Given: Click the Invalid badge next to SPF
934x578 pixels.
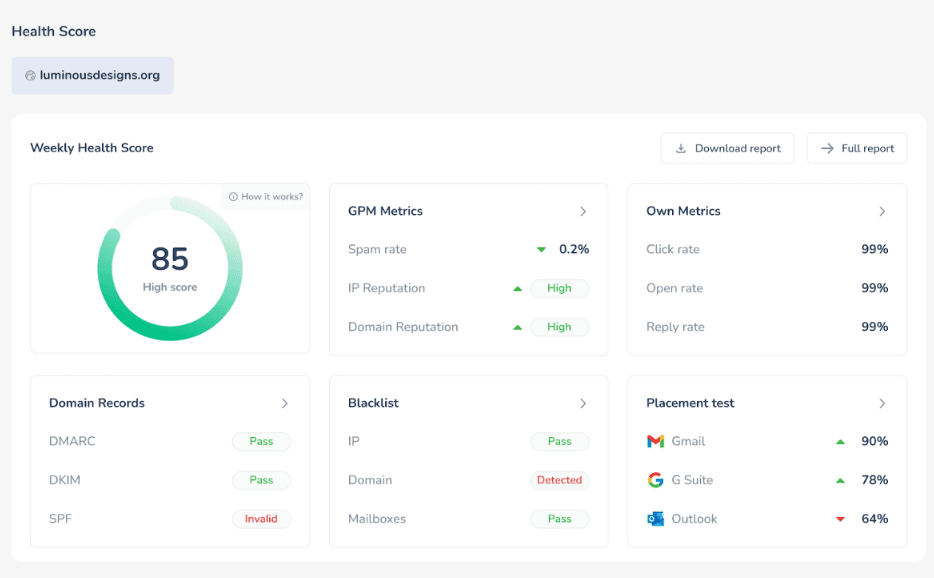Looking at the screenshot, I should pyautogui.click(x=261, y=519).
